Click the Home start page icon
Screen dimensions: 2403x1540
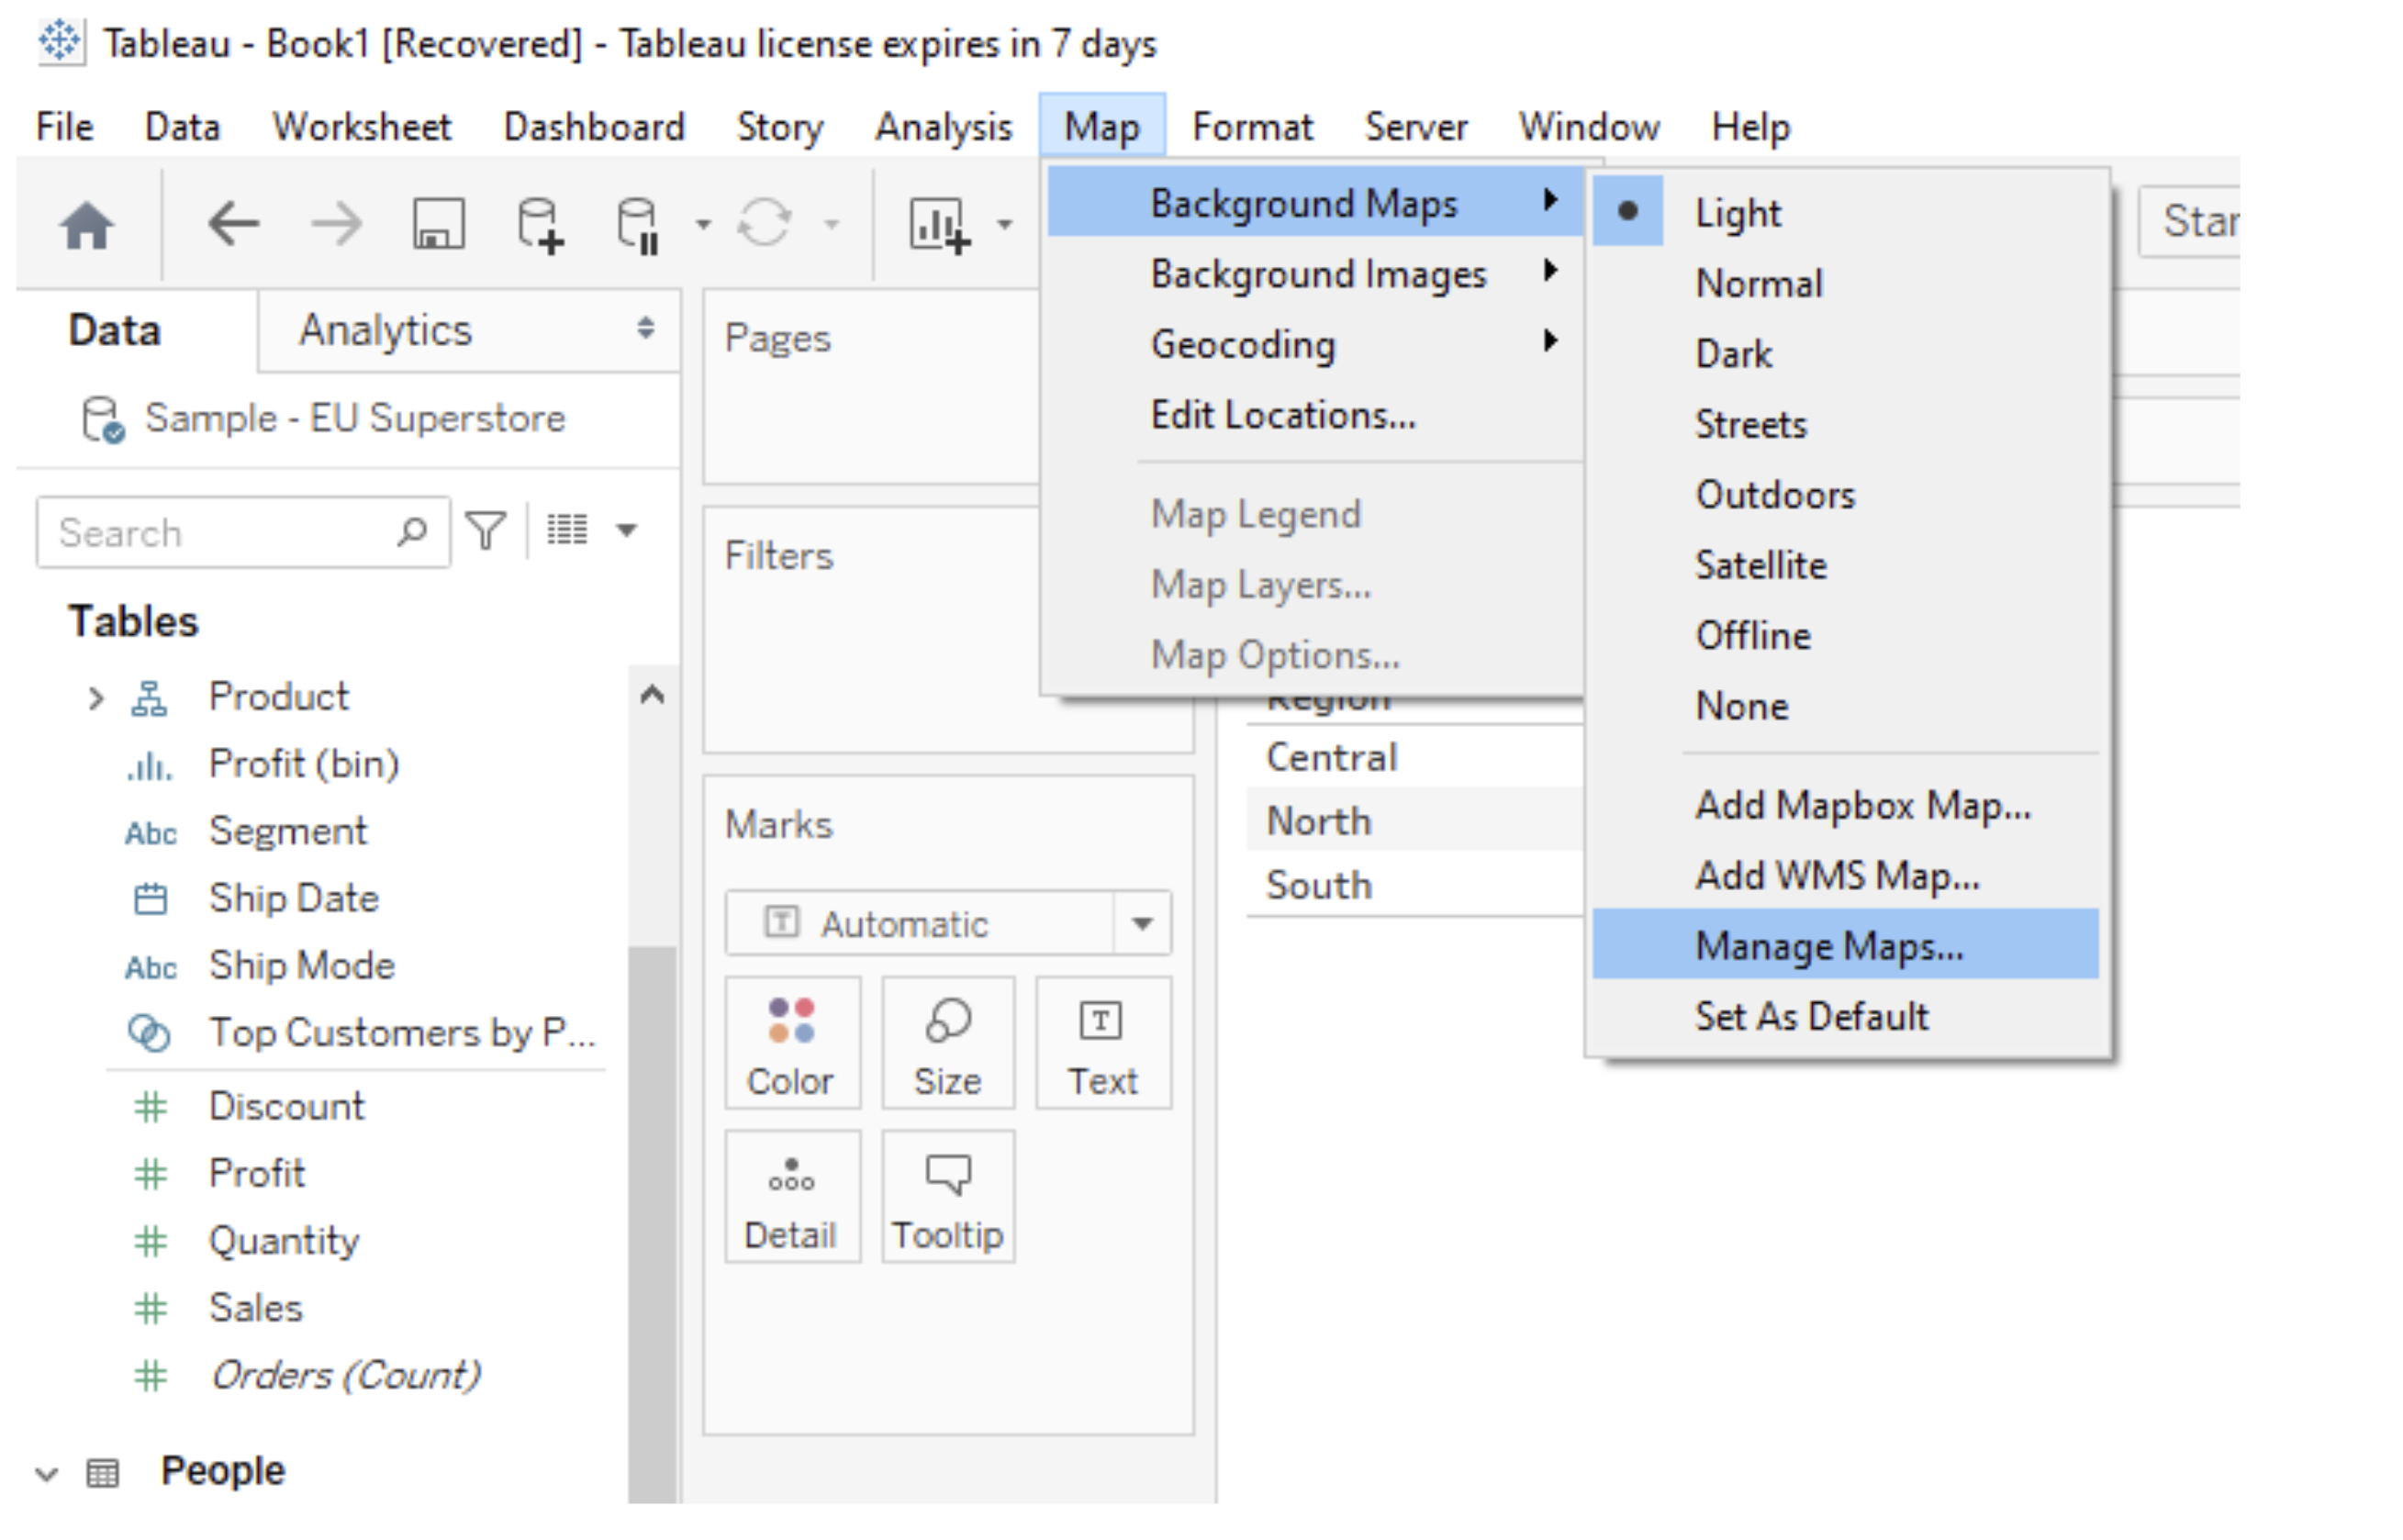(86, 224)
